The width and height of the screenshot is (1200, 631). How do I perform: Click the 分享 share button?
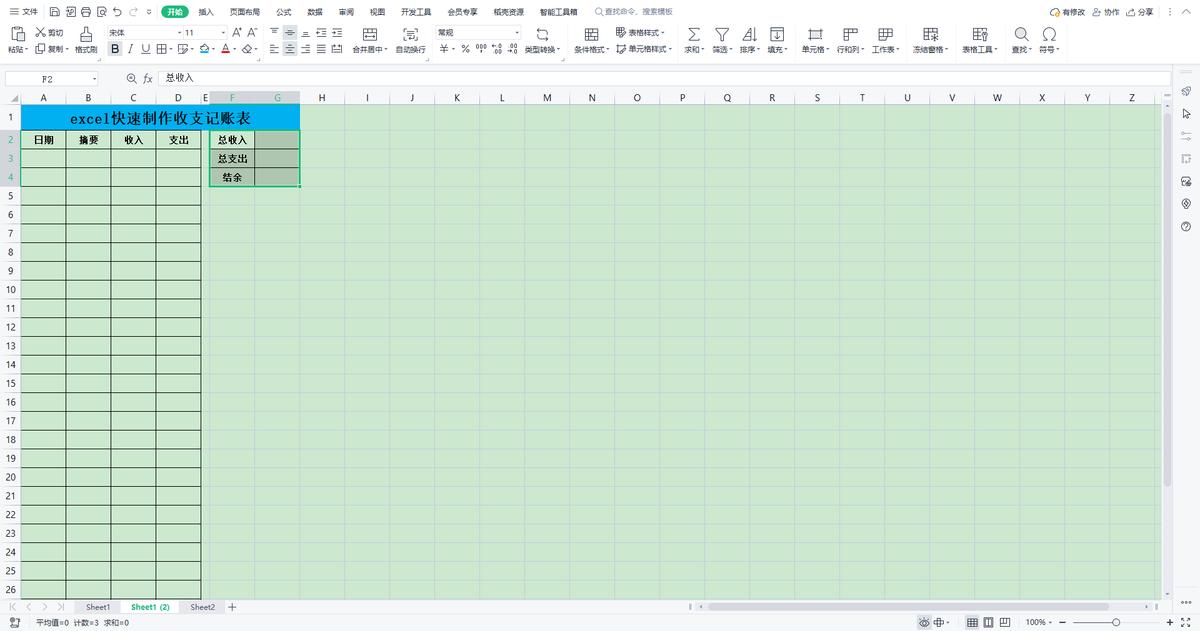(1139, 12)
